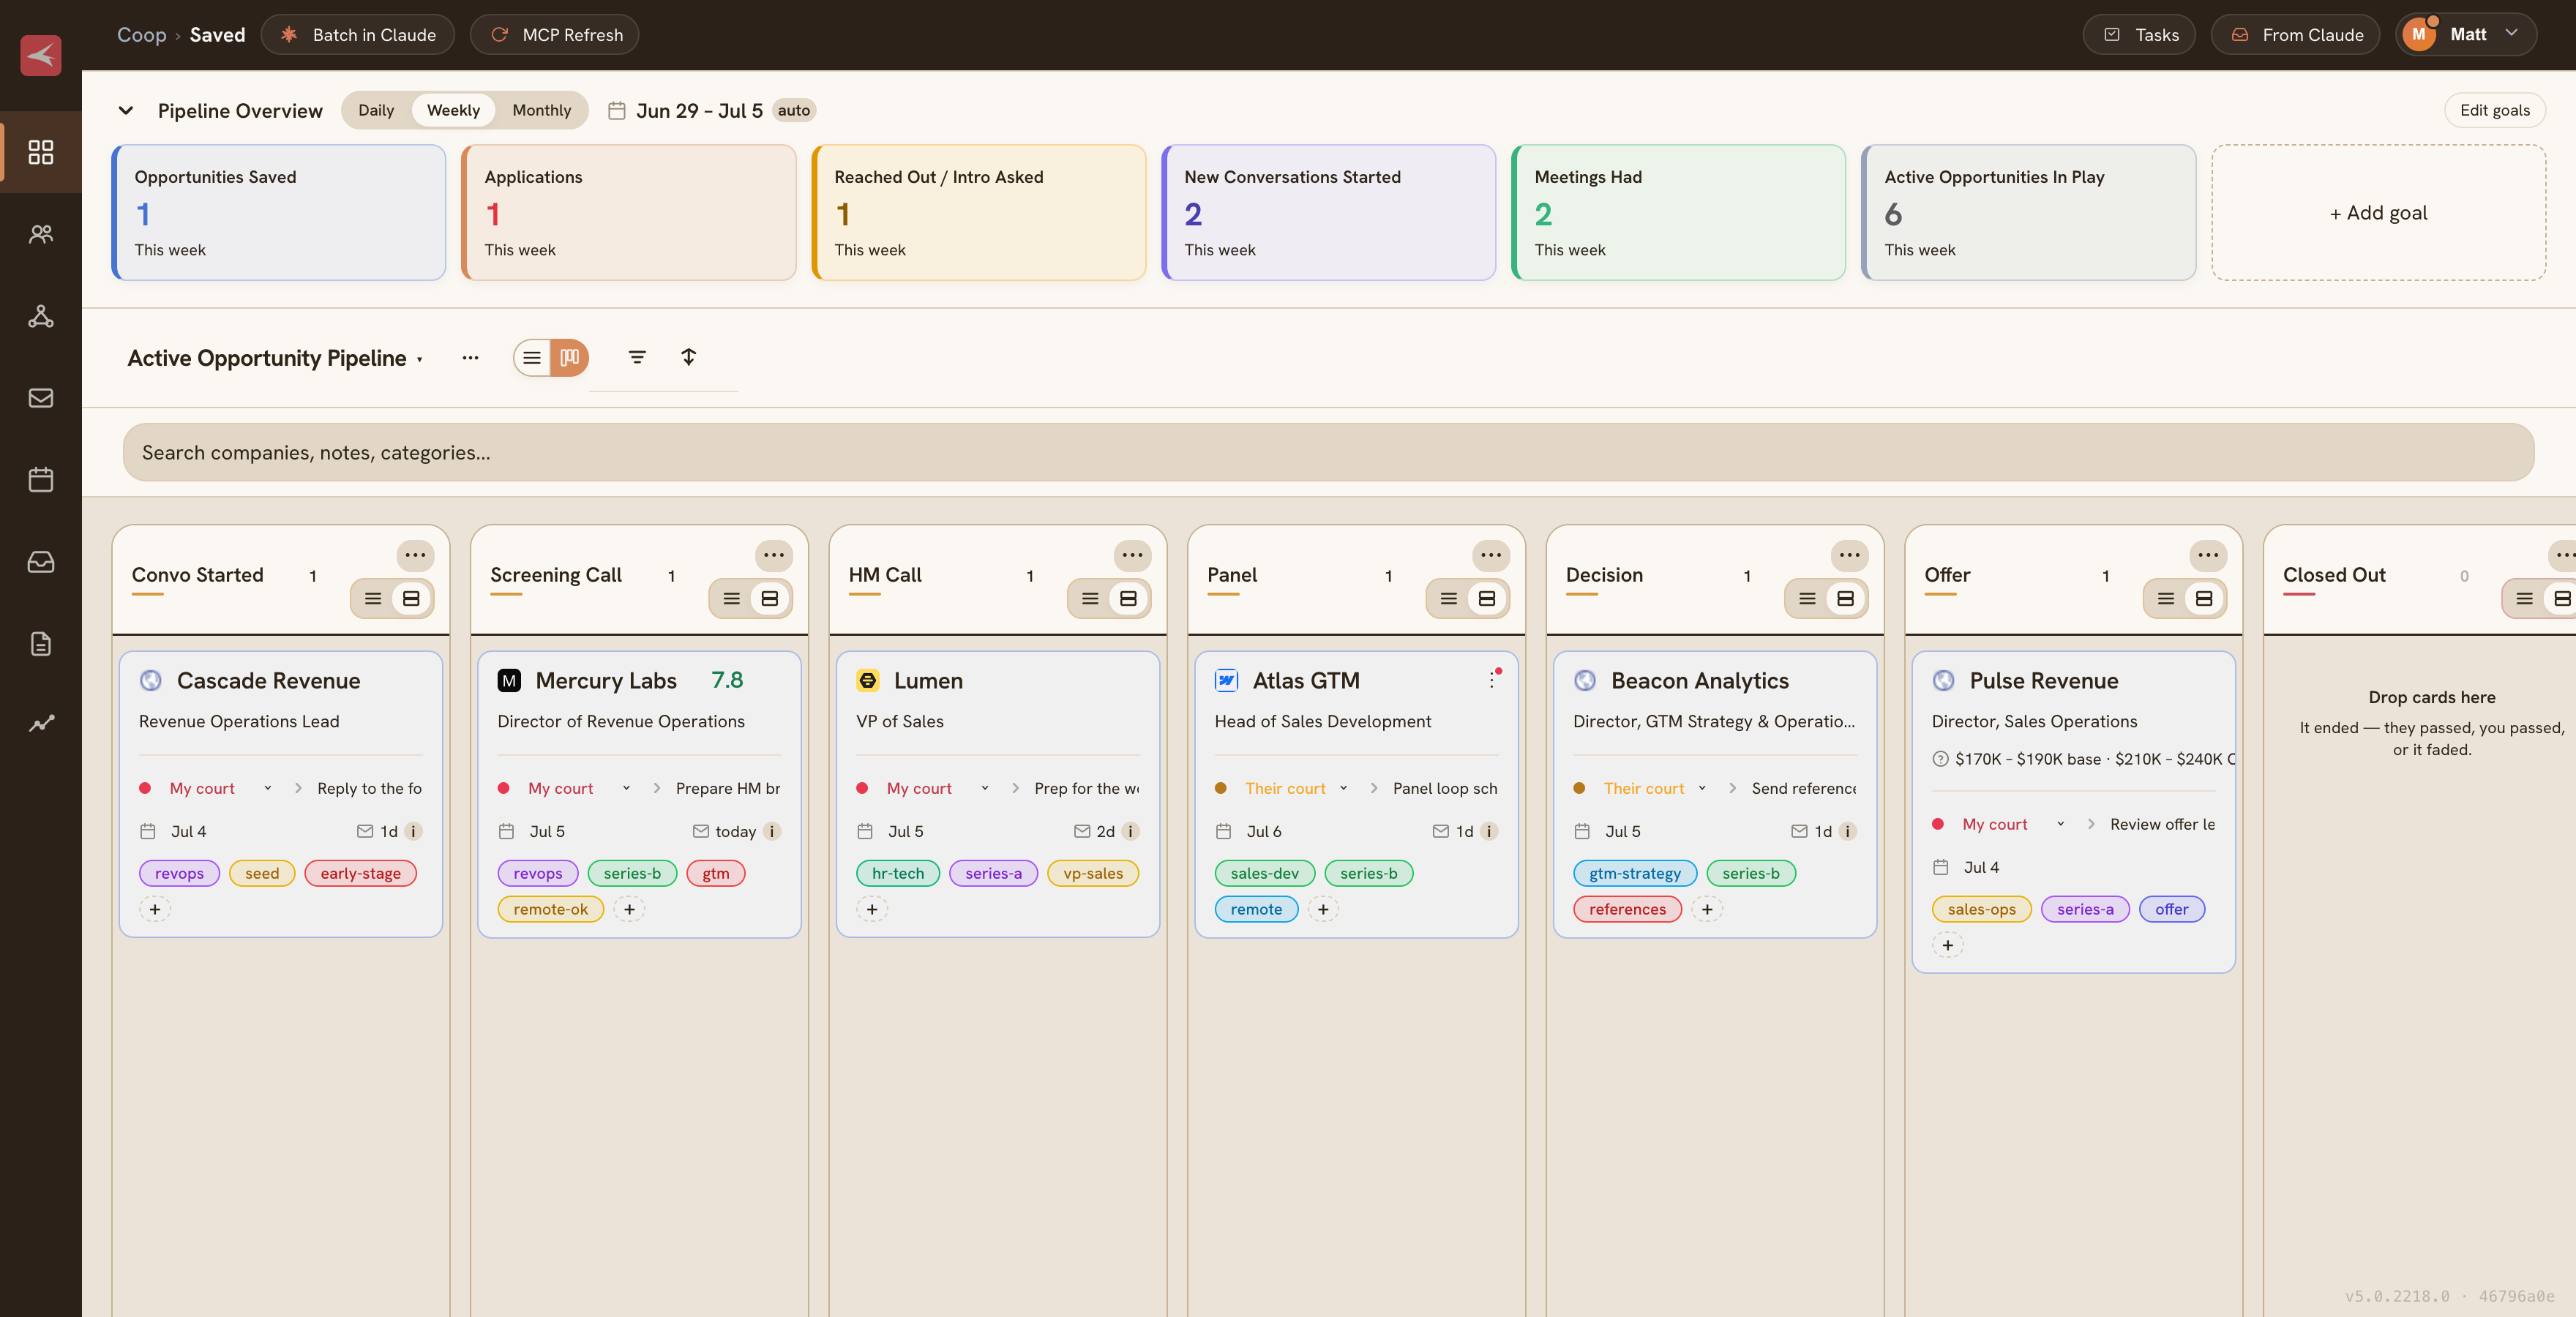
Task: Click Edit goals button
Action: tap(2495, 110)
